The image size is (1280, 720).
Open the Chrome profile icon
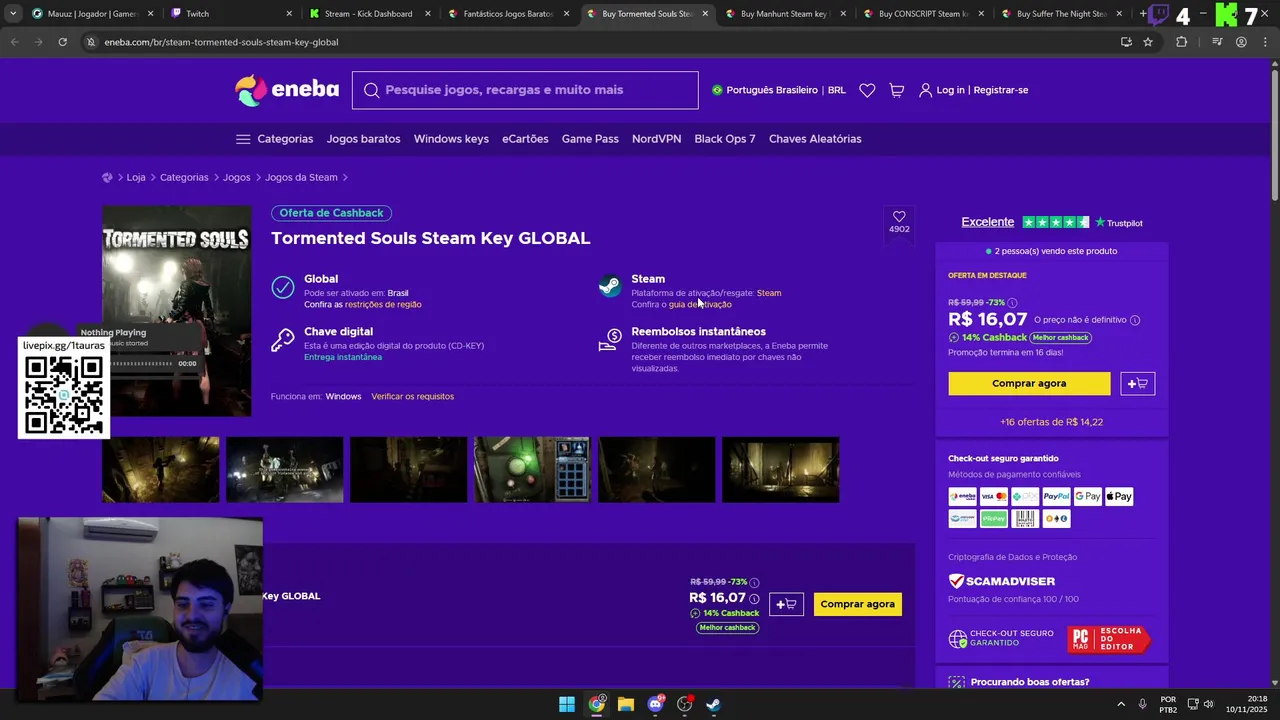pos(1241,42)
